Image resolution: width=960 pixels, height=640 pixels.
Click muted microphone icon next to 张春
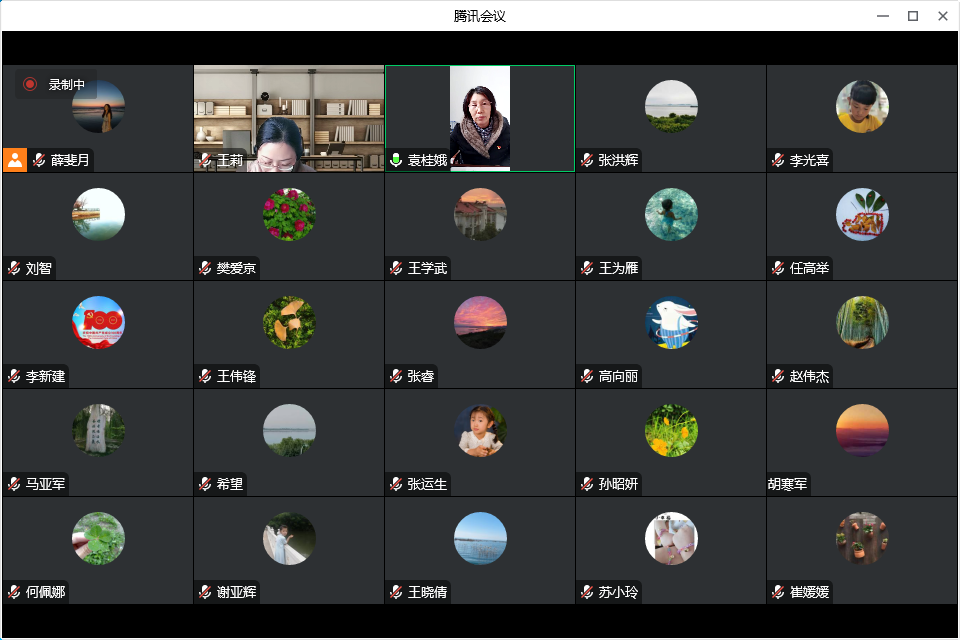pos(396,376)
